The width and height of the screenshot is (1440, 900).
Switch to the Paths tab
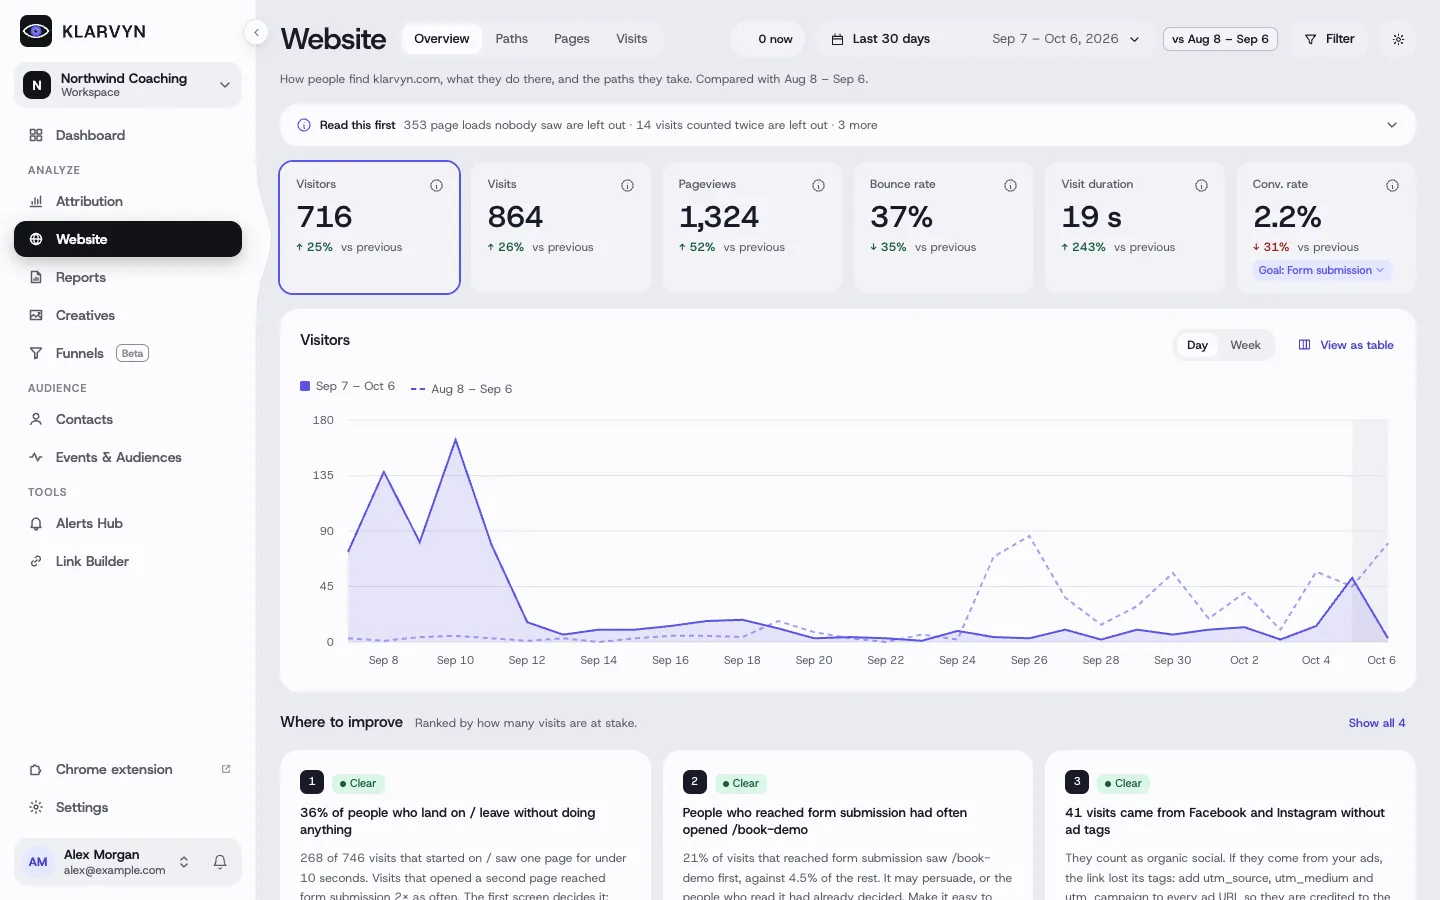511,39
